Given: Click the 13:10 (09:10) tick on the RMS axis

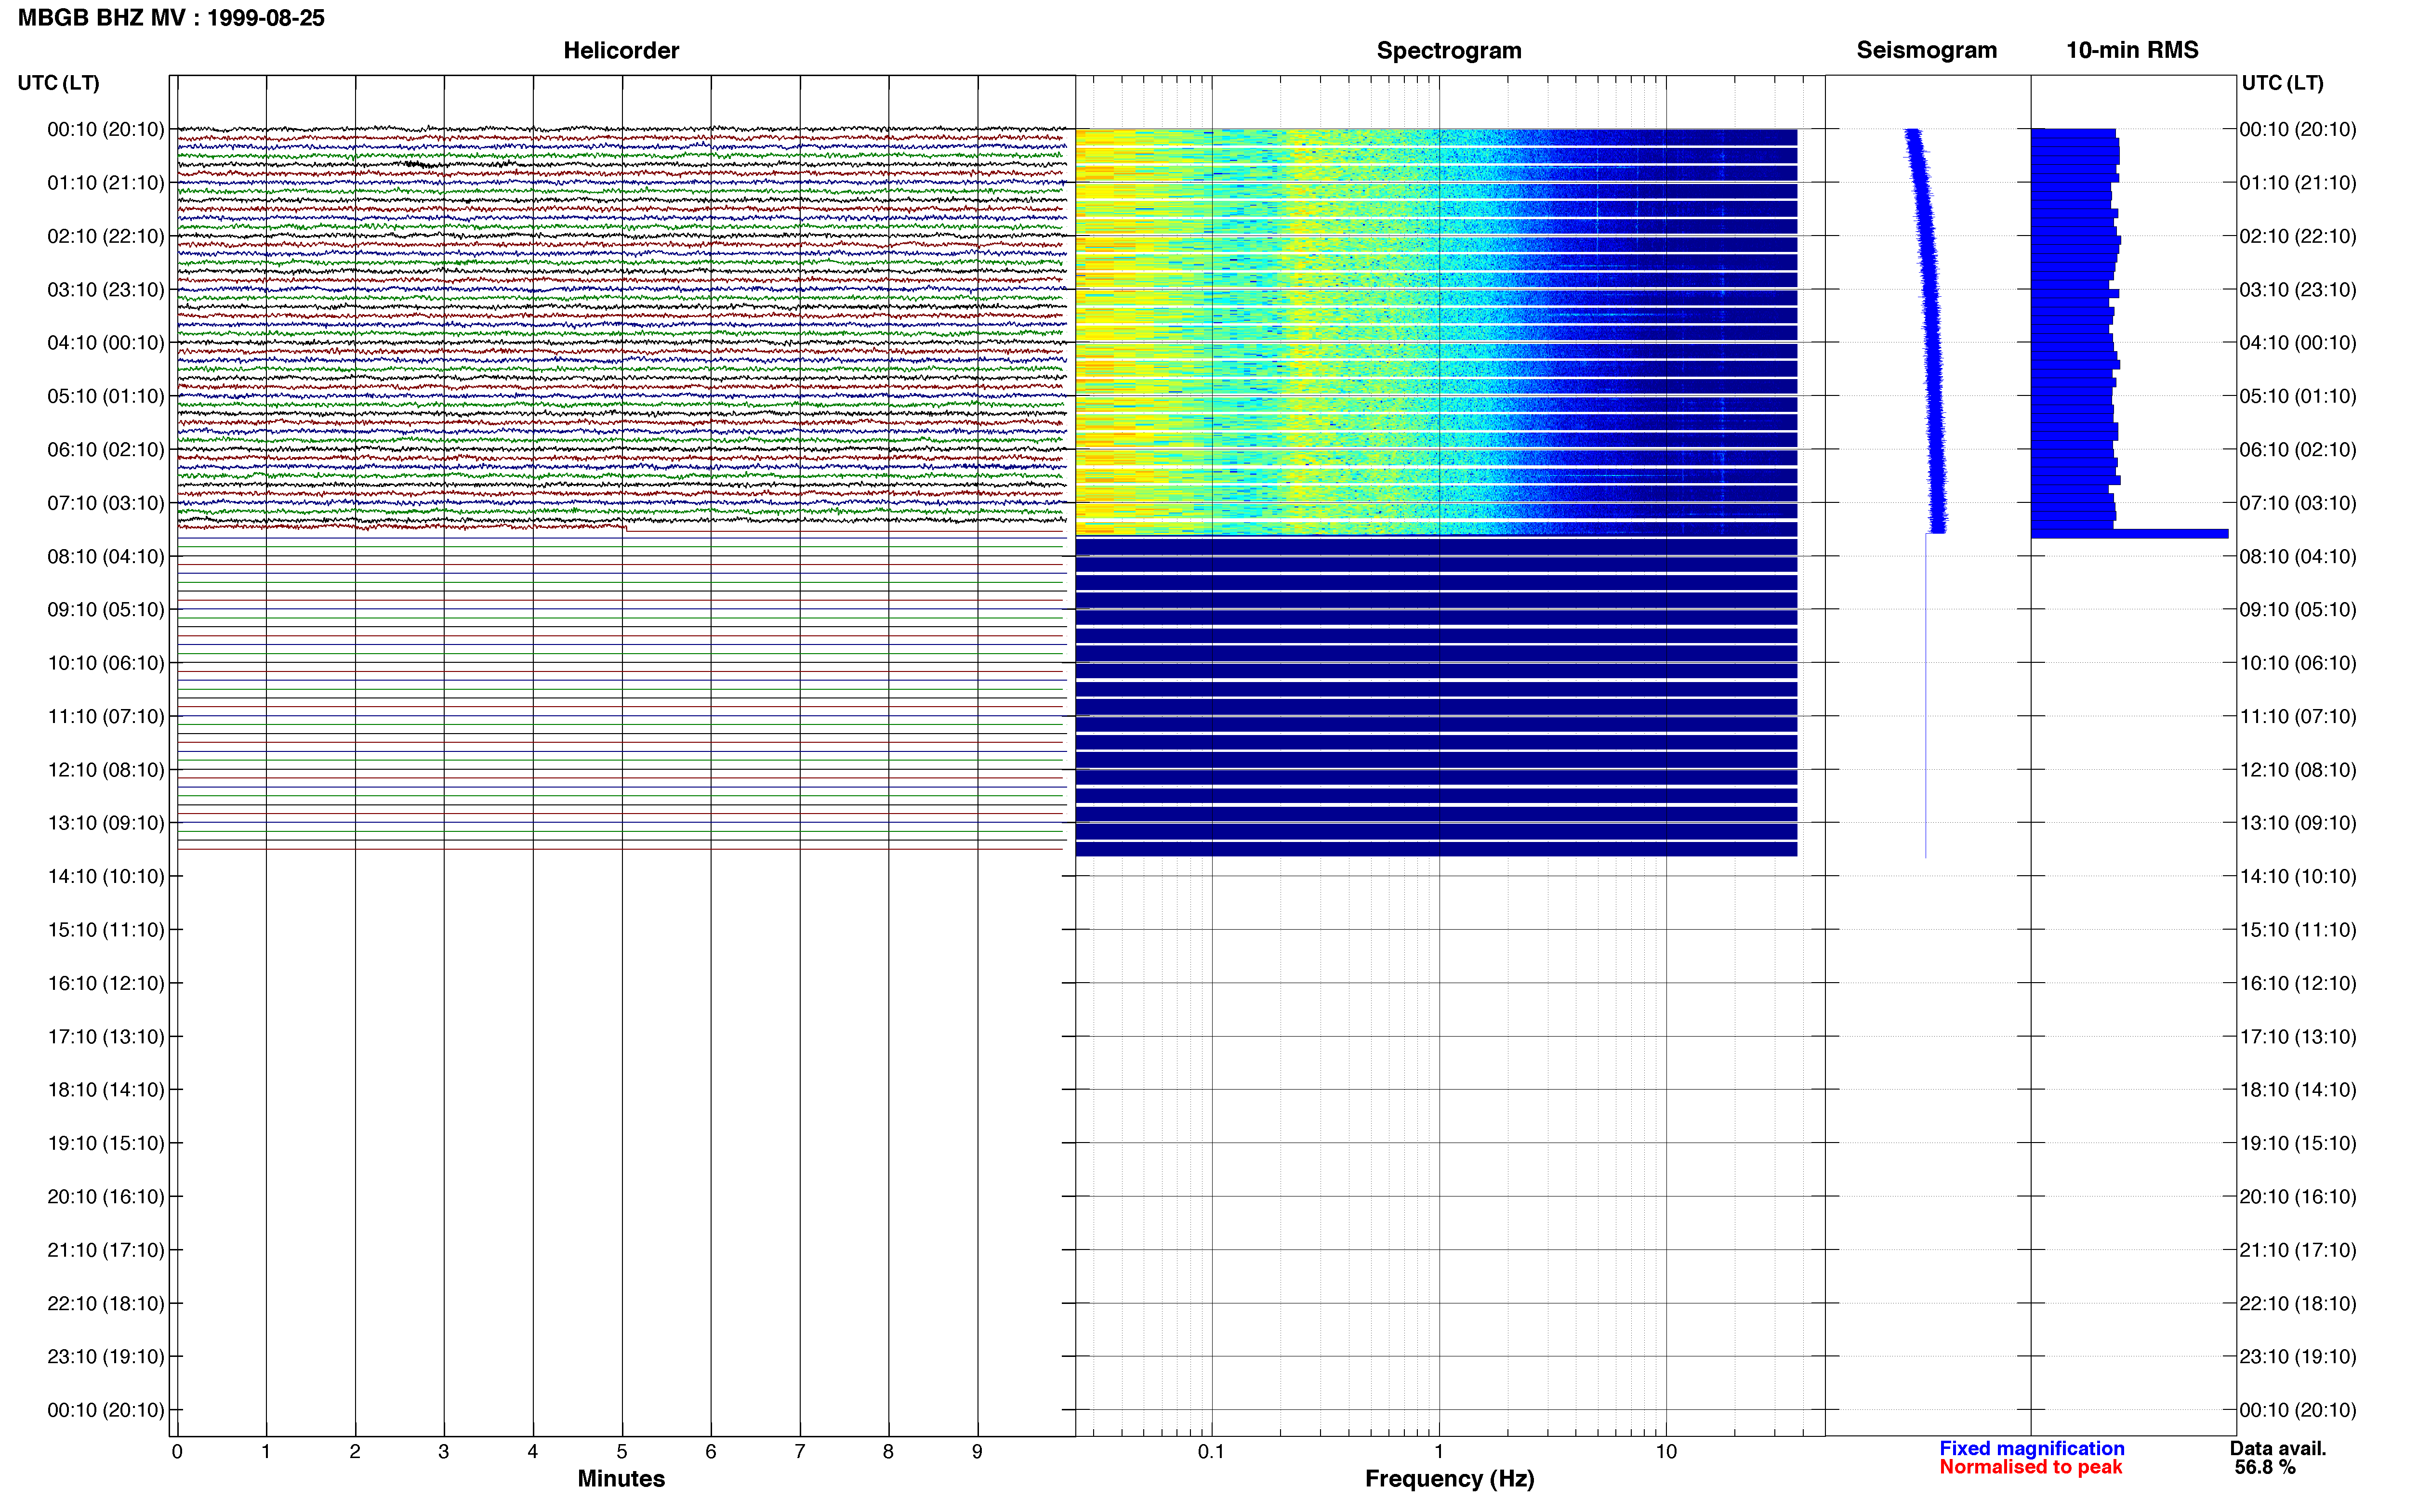Looking at the screenshot, I should [2298, 823].
